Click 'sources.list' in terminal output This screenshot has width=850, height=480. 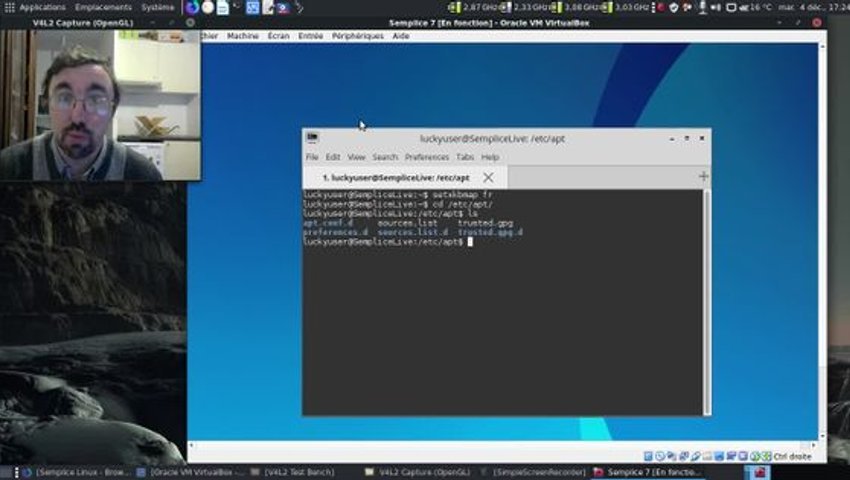pyautogui.click(x=407, y=223)
